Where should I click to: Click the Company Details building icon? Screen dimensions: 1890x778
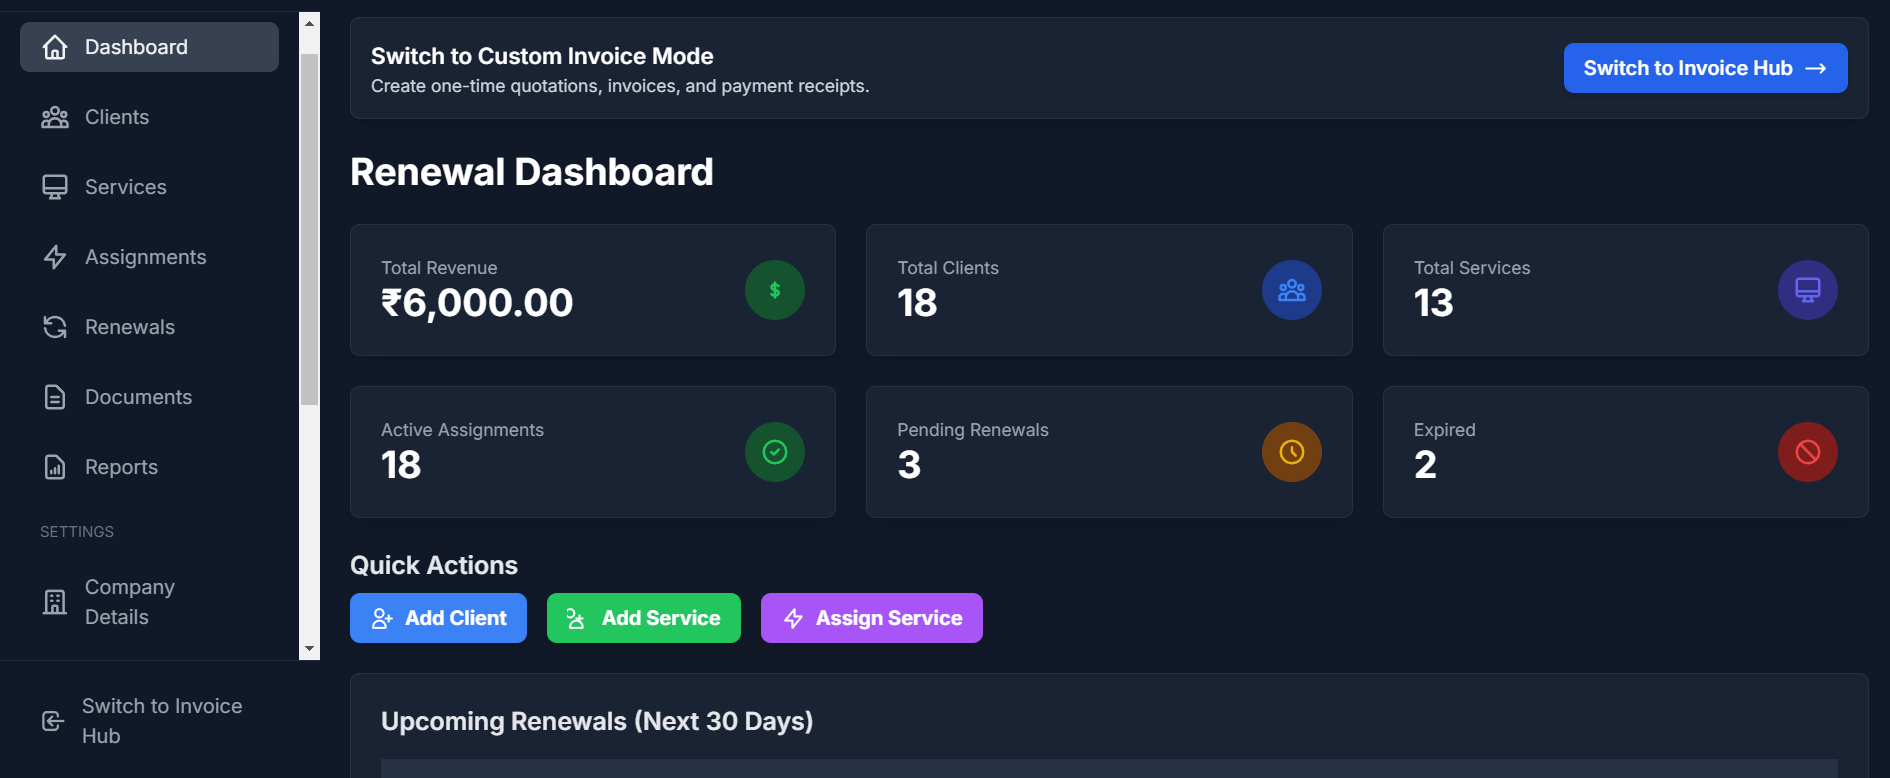[55, 602]
